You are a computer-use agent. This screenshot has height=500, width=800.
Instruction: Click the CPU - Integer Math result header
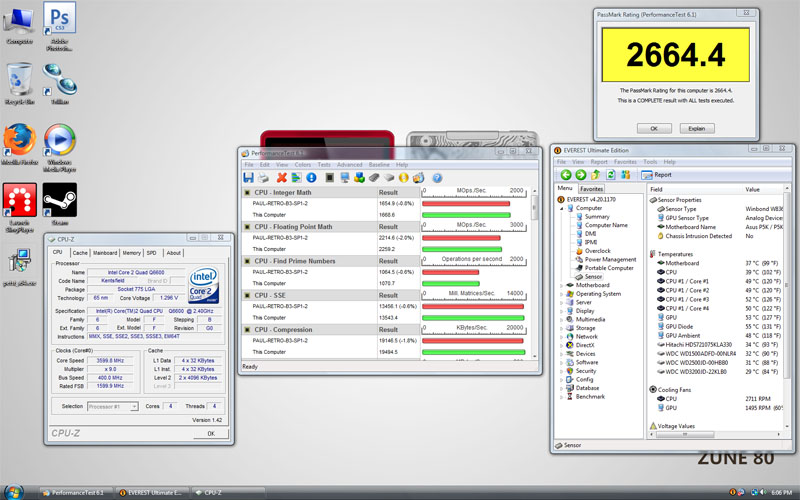coord(331,193)
